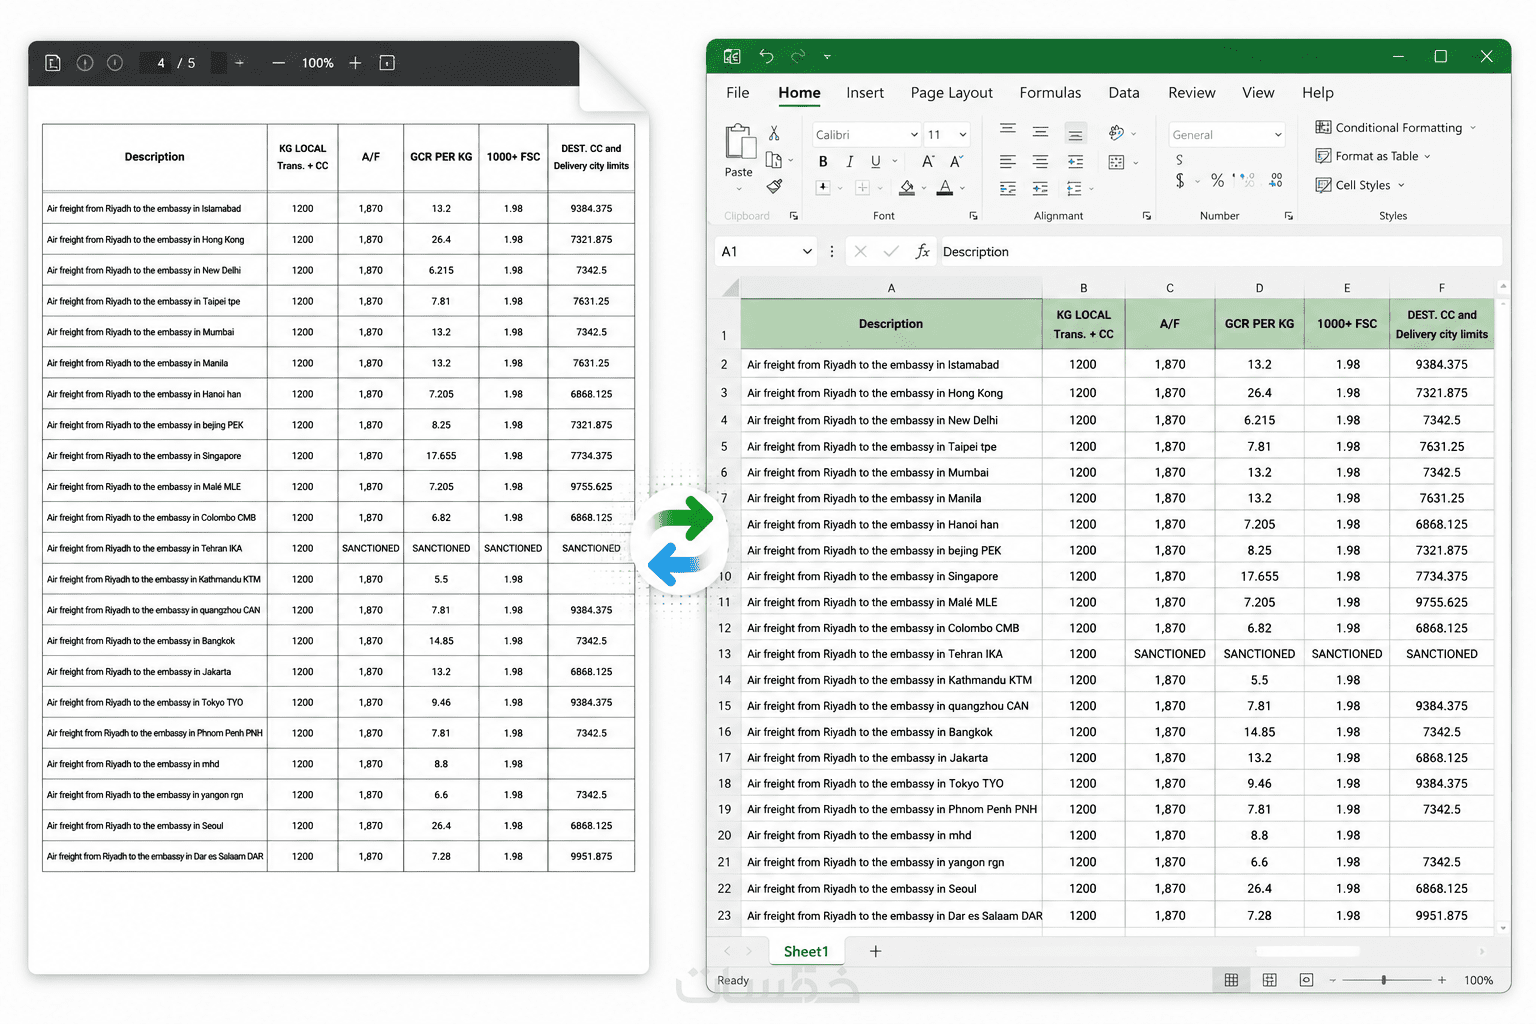The height and width of the screenshot is (1024, 1536).
Task: Click the Center text alignment icon
Action: [x=1041, y=161]
